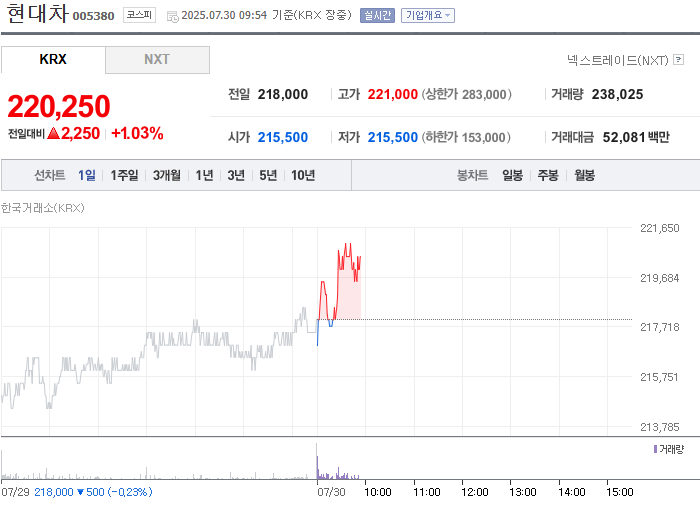Select the 3년 line chart period

coord(236,175)
